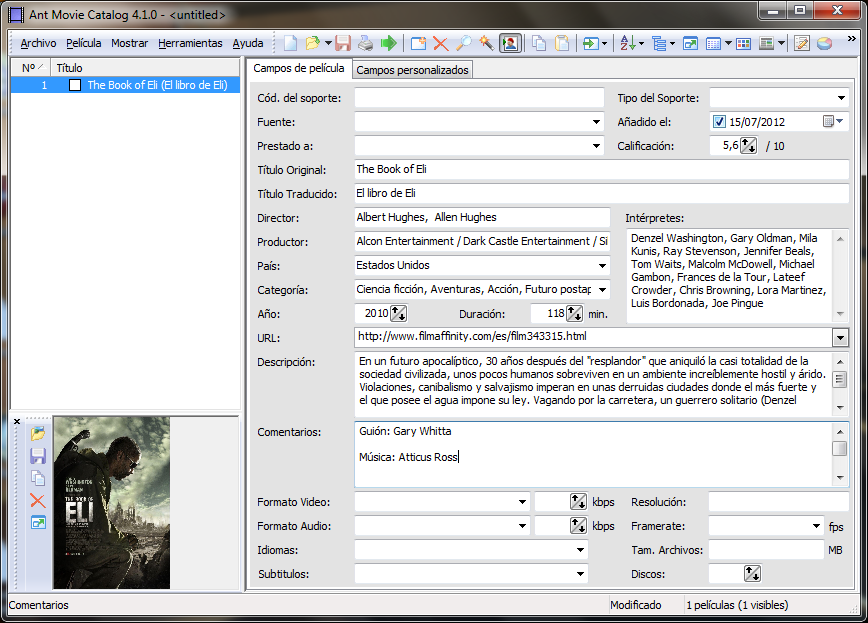Tick the checkbox beside The Book of Eli

(75, 85)
